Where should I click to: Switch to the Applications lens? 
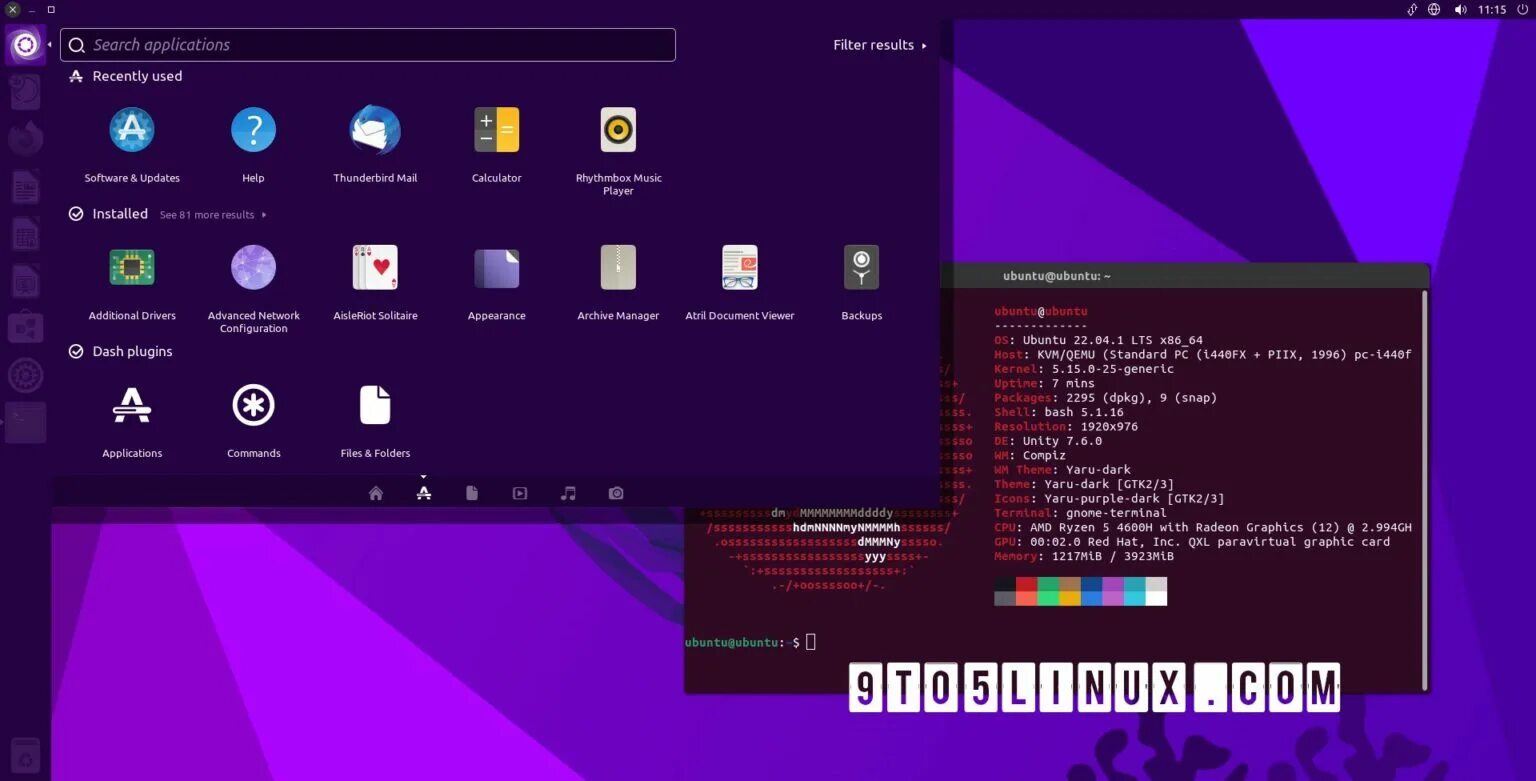coord(424,493)
